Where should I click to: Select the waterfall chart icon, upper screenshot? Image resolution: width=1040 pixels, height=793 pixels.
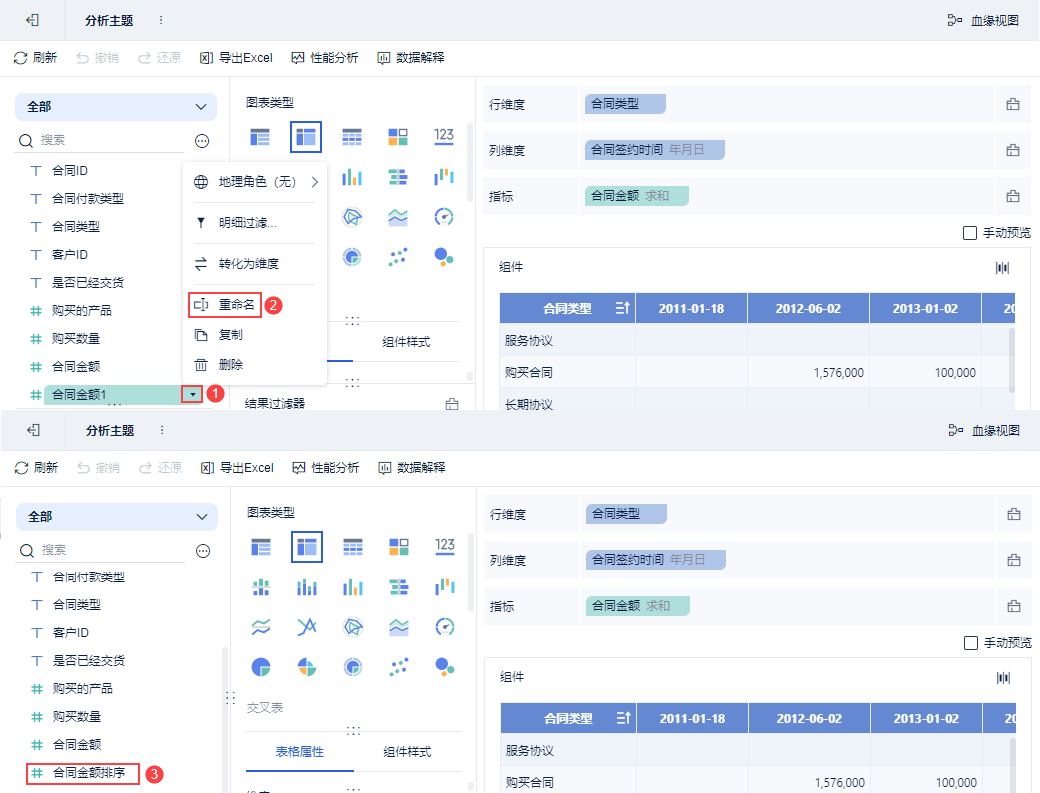444,177
